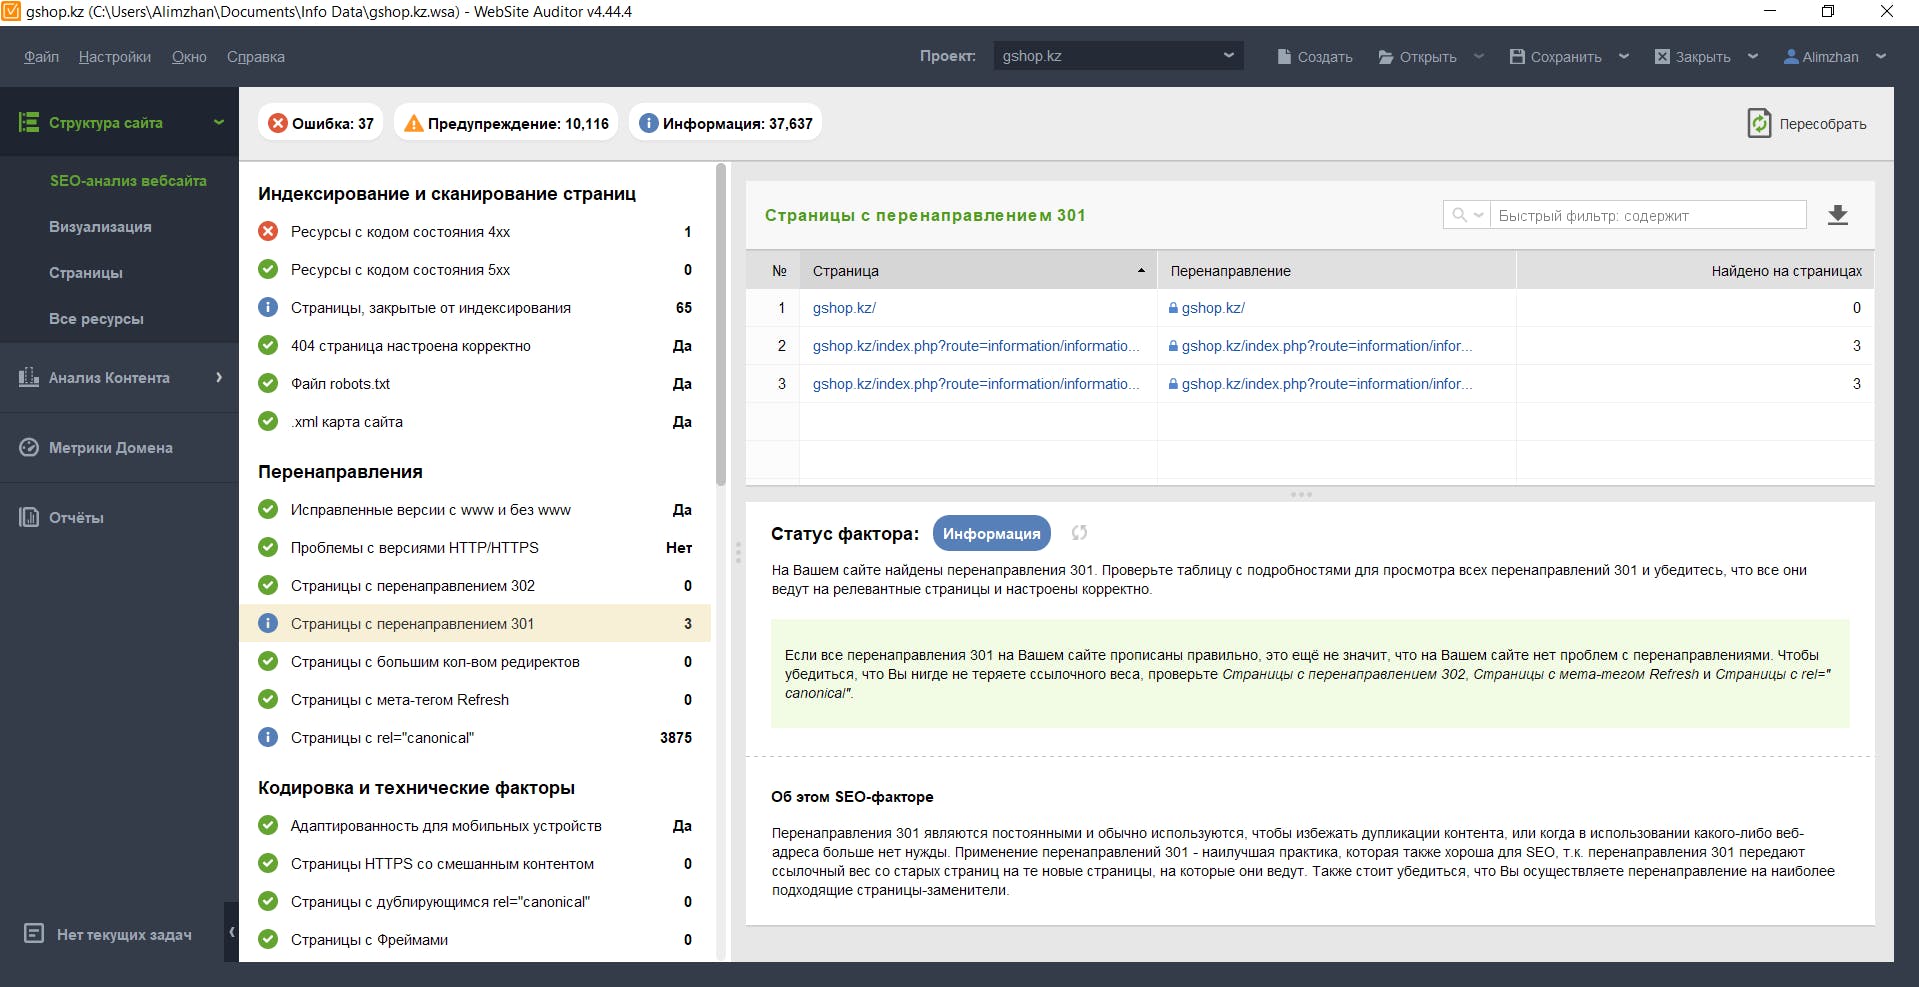Click the Нет текущих задач tasks icon
Screen dimensions: 1919x987
pyautogui.click(x=34, y=934)
